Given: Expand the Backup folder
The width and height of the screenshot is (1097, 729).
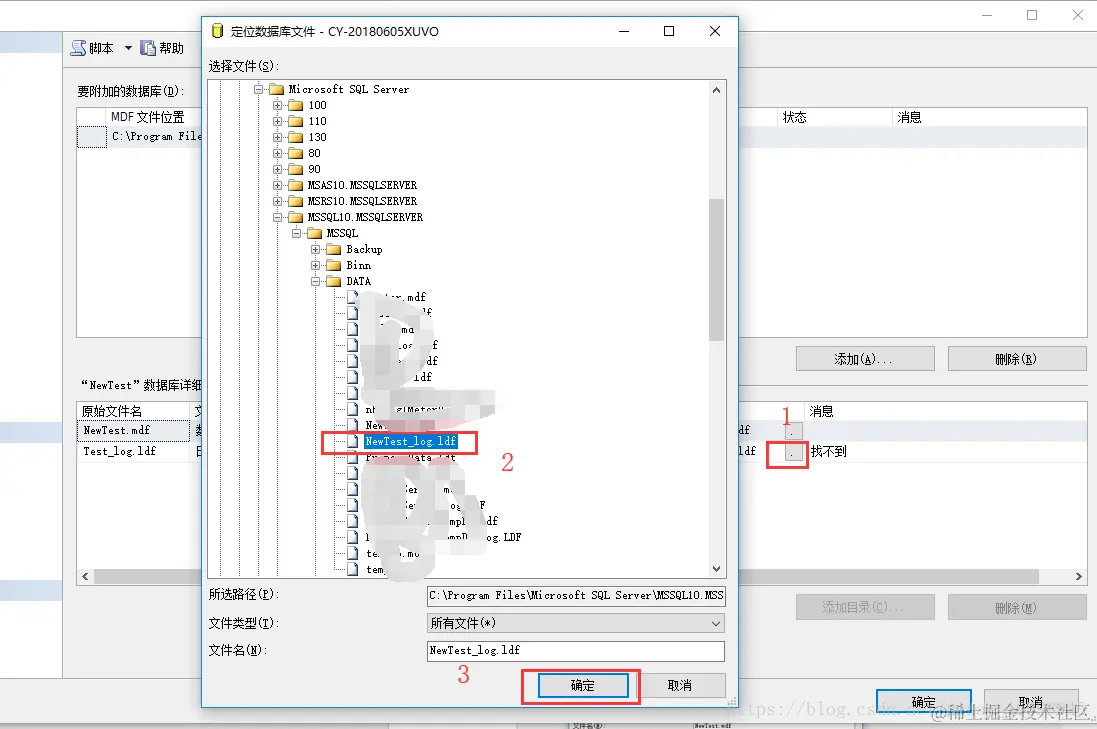Looking at the screenshot, I should point(316,250).
